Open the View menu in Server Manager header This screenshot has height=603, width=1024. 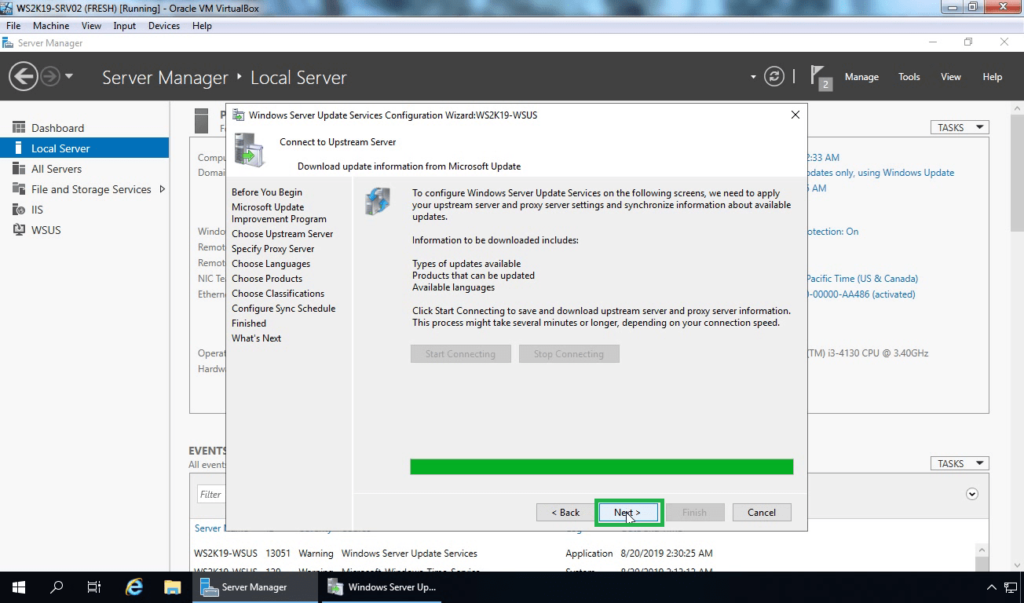(950, 76)
